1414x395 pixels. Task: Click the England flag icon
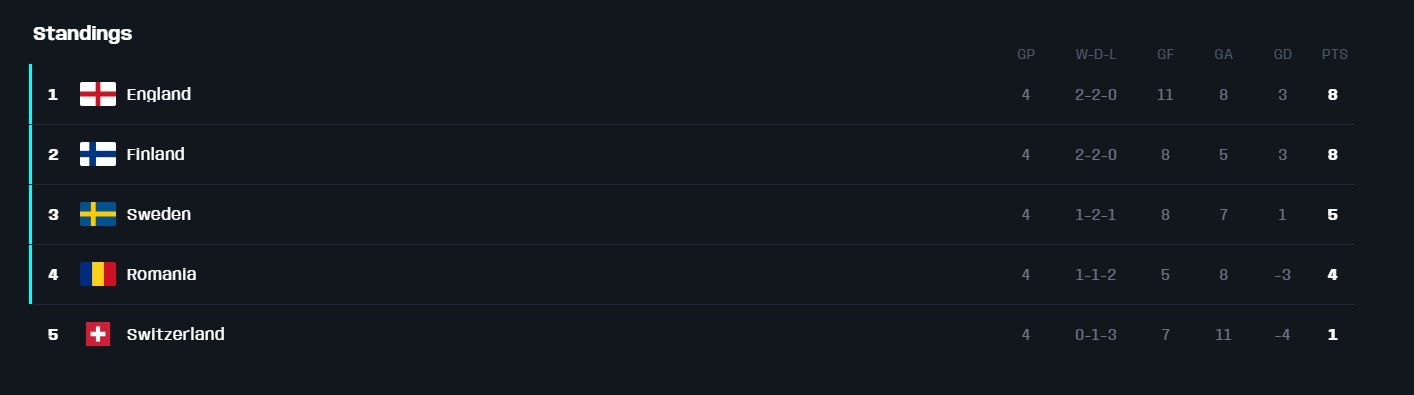tap(98, 94)
